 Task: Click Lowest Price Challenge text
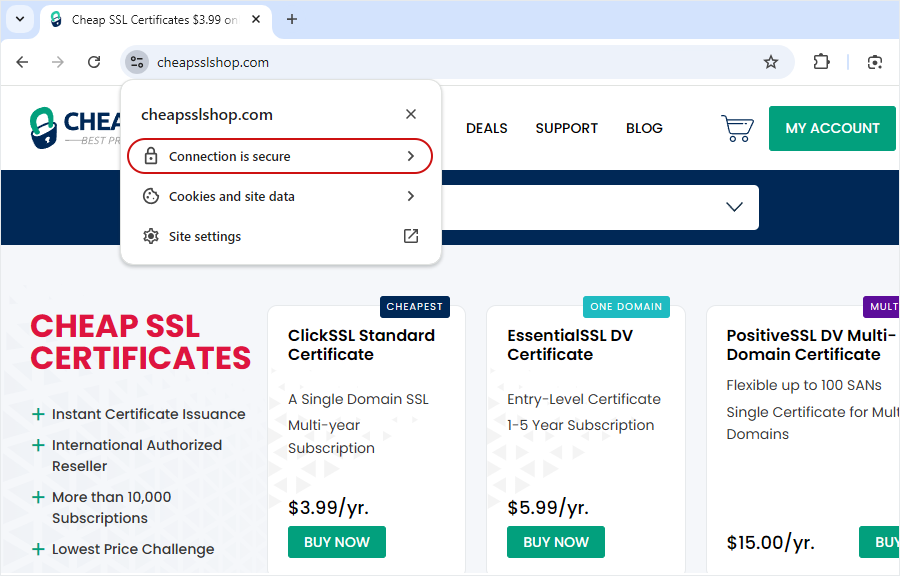click(133, 549)
